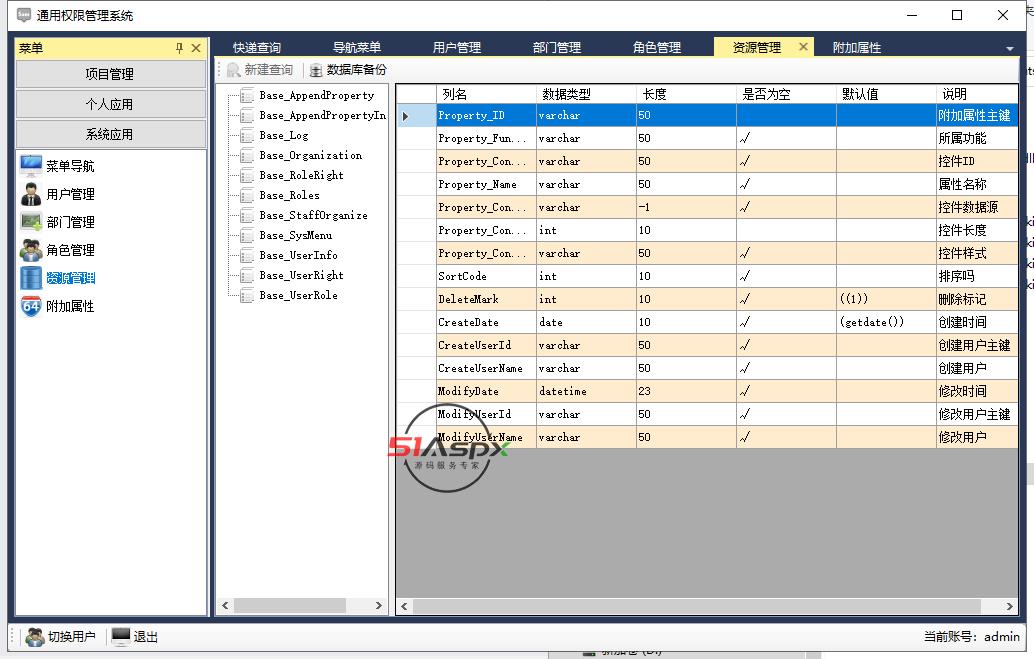Switch to the 角色管理 tab
The image size is (1034, 659).
coord(657,47)
